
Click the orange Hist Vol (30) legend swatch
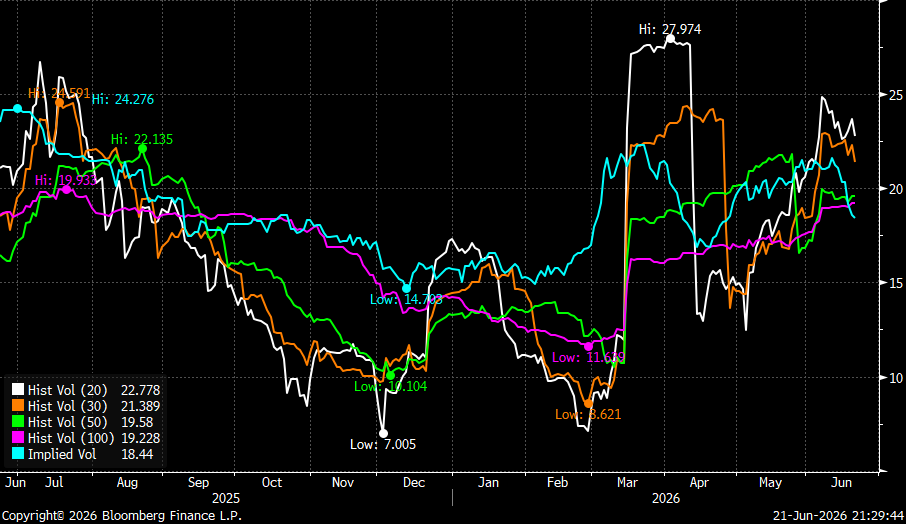[x=18, y=406]
